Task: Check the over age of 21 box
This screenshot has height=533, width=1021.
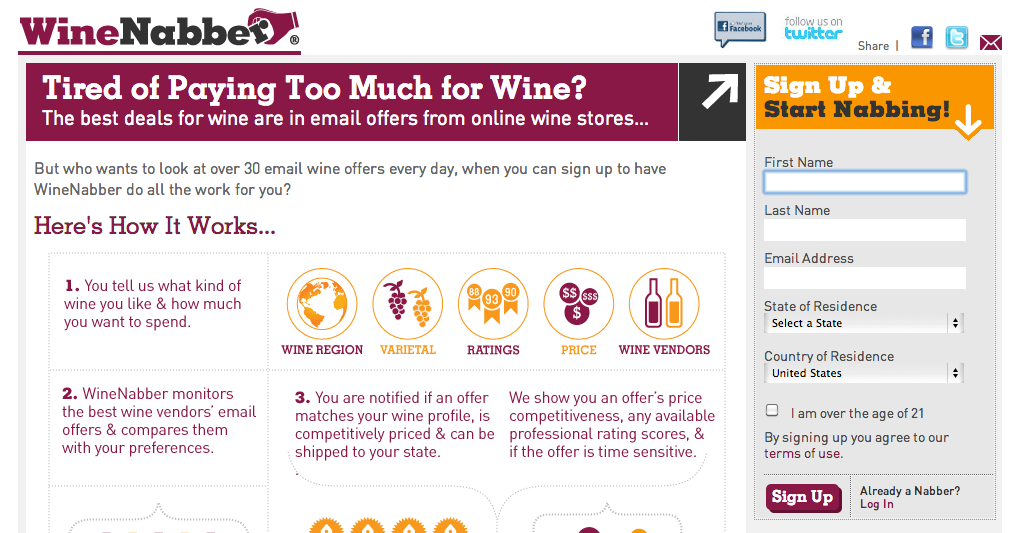Action: [772, 410]
